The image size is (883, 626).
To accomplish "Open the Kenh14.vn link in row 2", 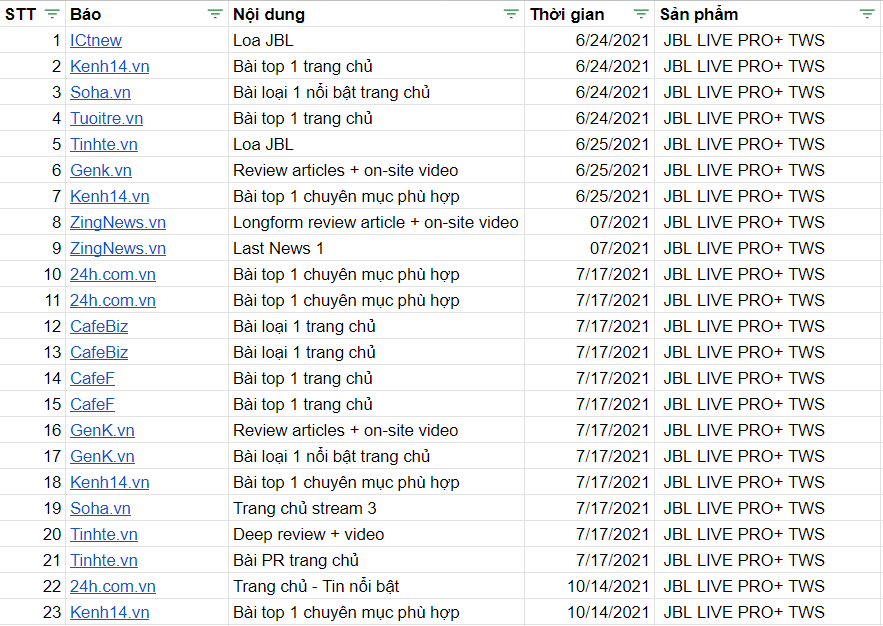I will 109,66.
